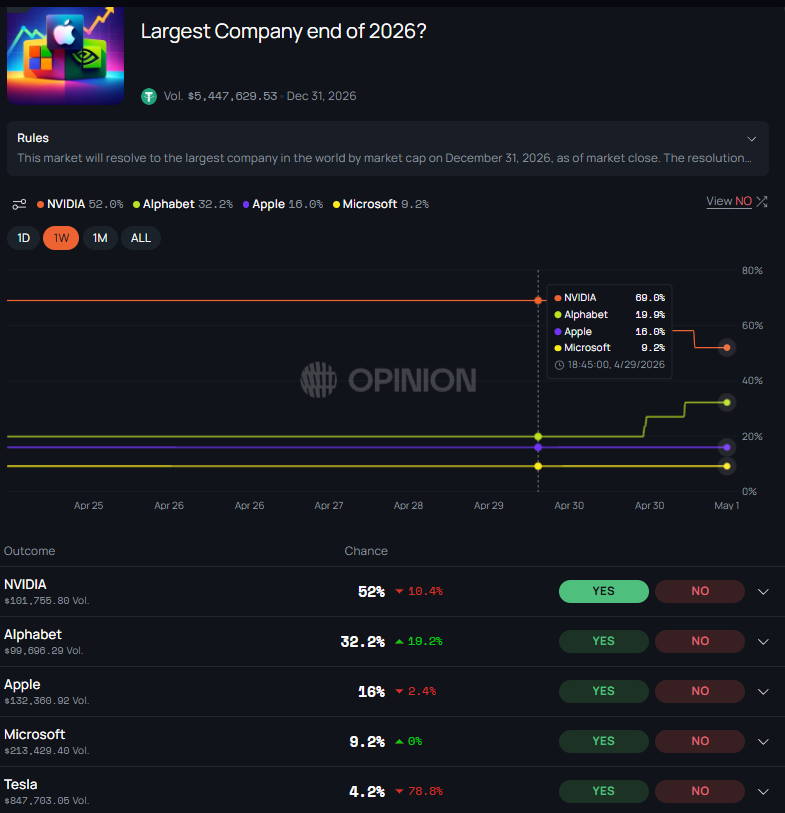The image size is (785, 813).
Task: Select the 1W time range tab
Action: (x=61, y=238)
